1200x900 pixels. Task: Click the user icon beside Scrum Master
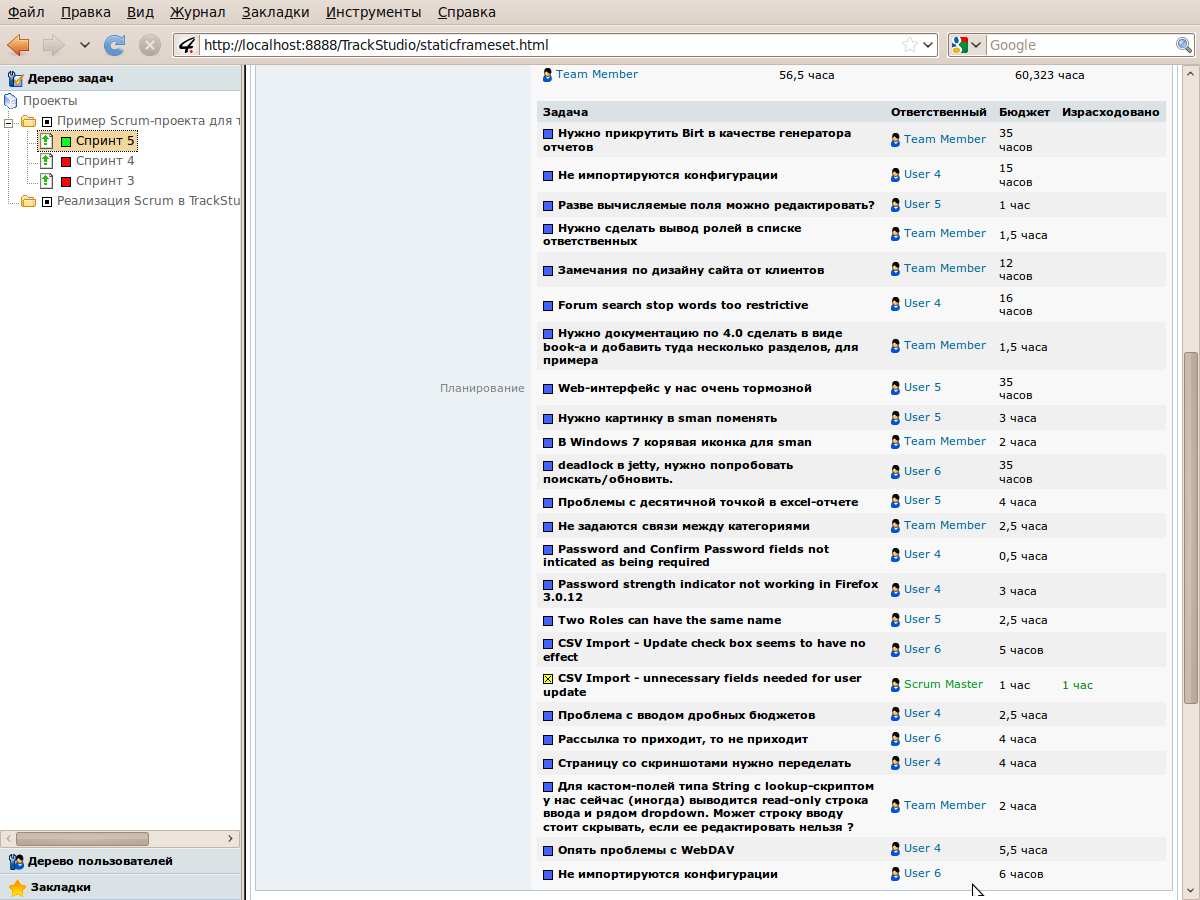[x=896, y=685]
